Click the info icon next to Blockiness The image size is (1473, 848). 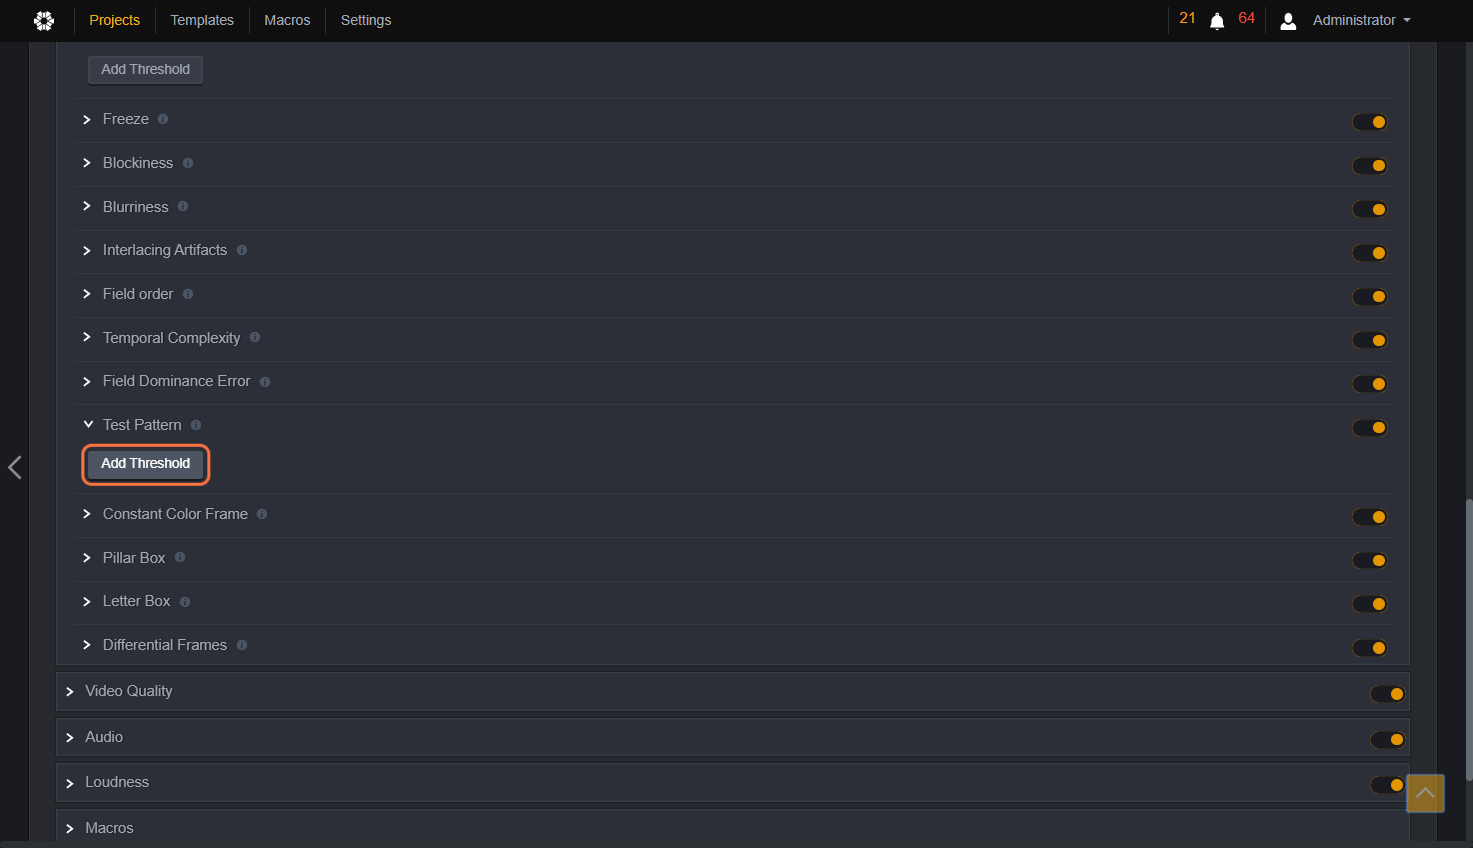(188, 163)
